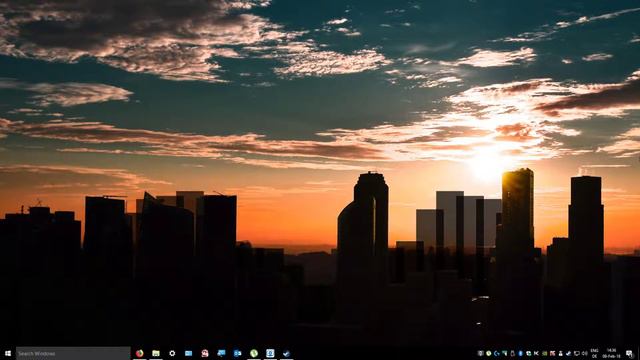Open the blue checkmark taskbar app
Viewport: 640px width, 360px height.
click(287, 353)
